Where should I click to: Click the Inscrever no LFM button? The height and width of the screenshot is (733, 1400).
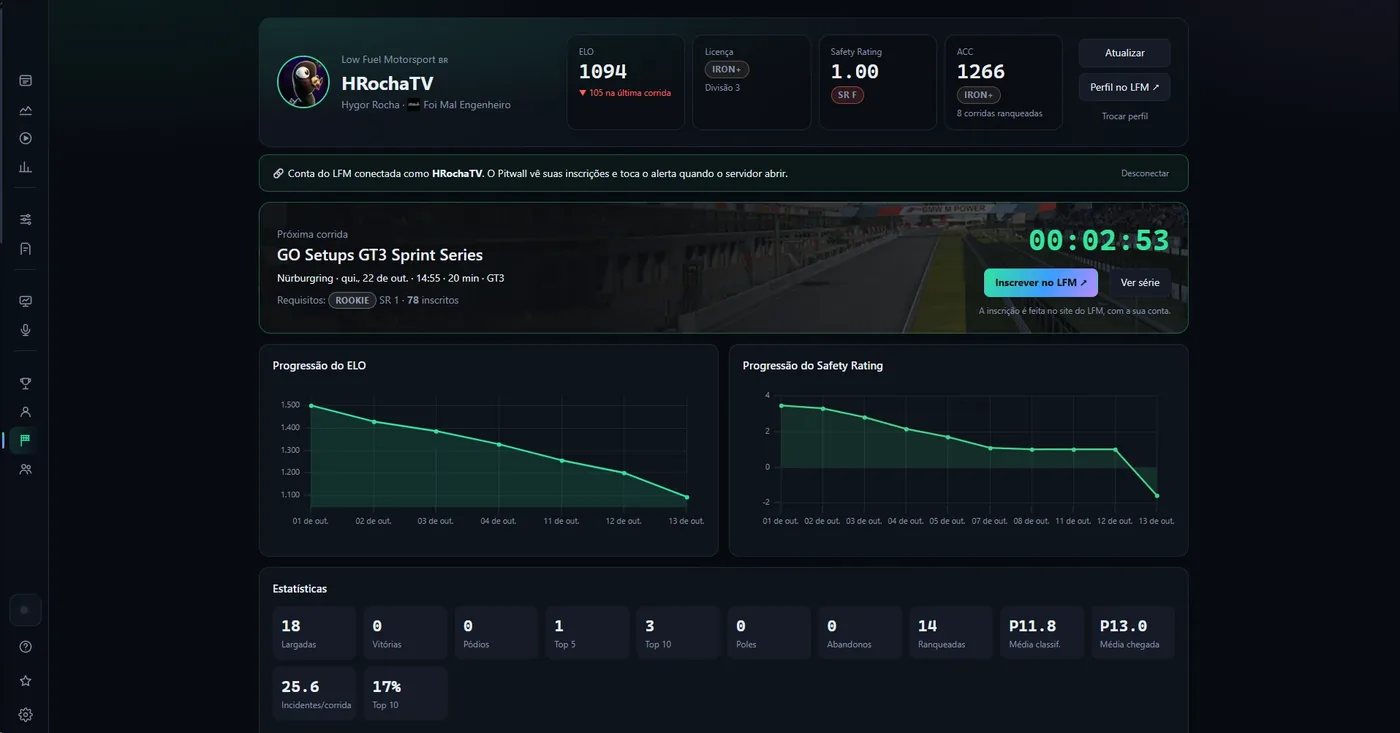(x=1041, y=283)
